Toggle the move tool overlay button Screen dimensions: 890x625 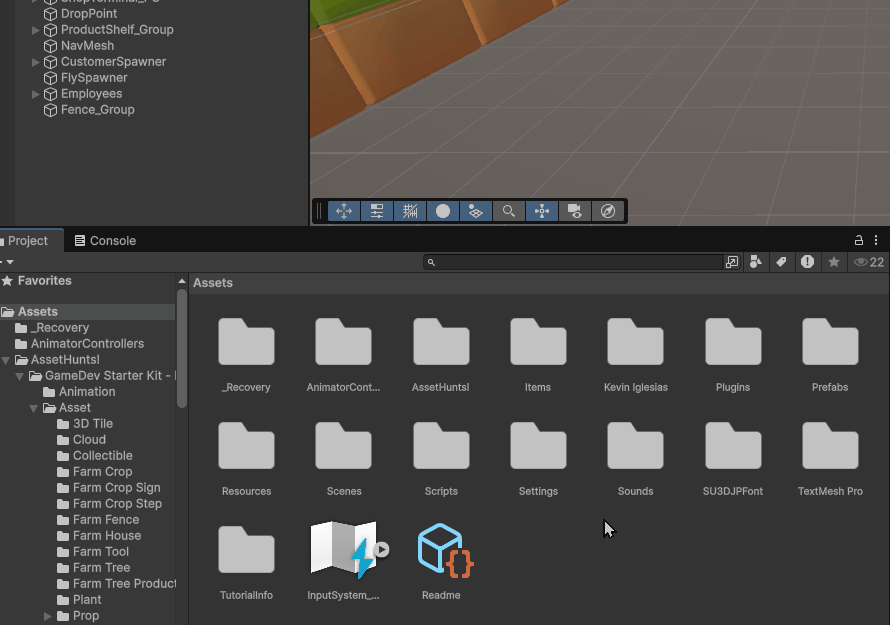(x=344, y=211)
